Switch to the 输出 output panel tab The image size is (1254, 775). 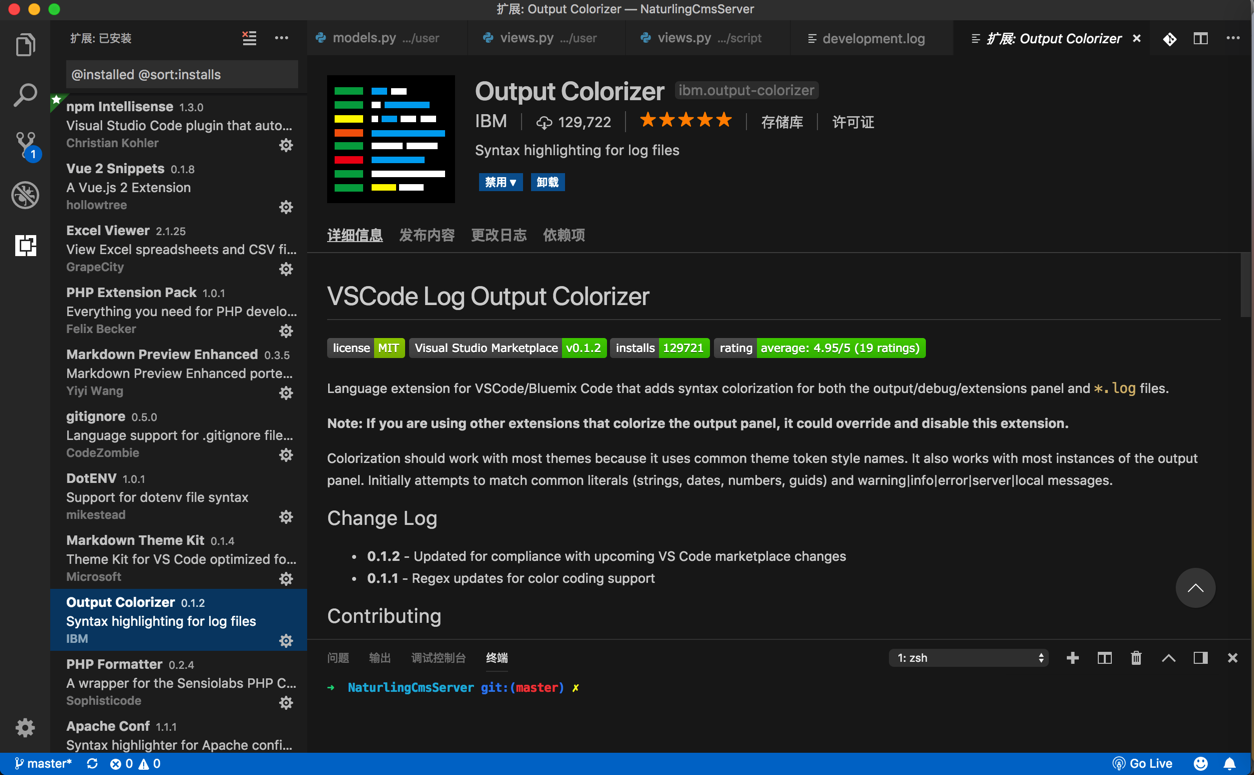pos(380,658)
